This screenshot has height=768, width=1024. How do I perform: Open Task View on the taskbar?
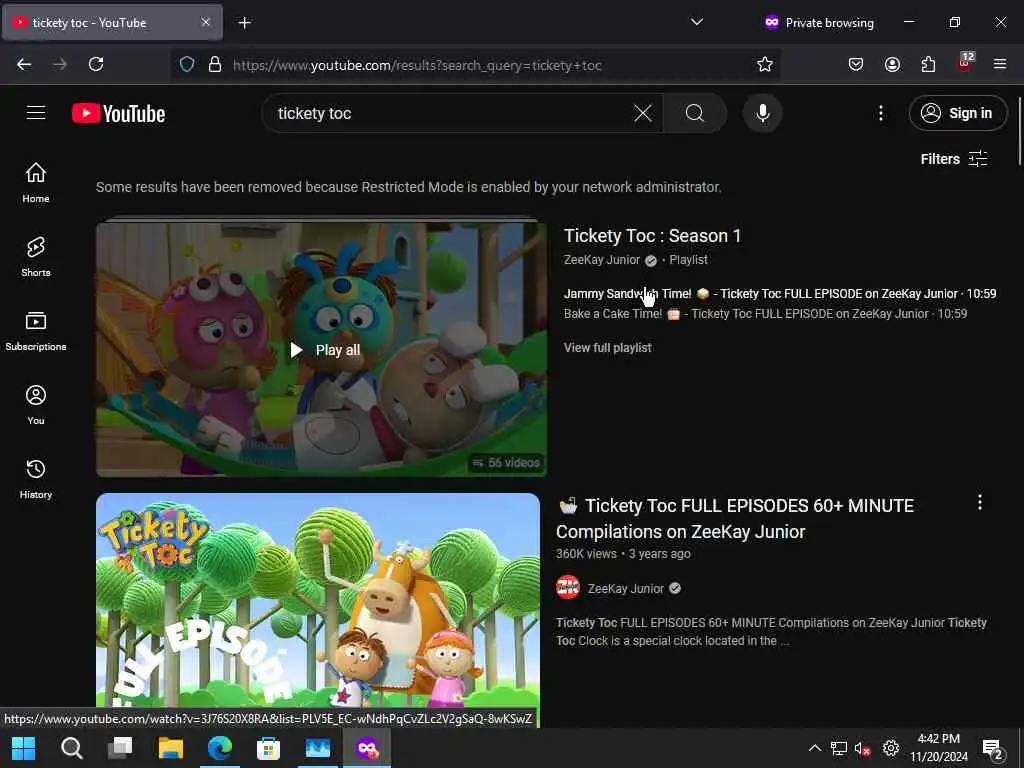coord(120,748)
